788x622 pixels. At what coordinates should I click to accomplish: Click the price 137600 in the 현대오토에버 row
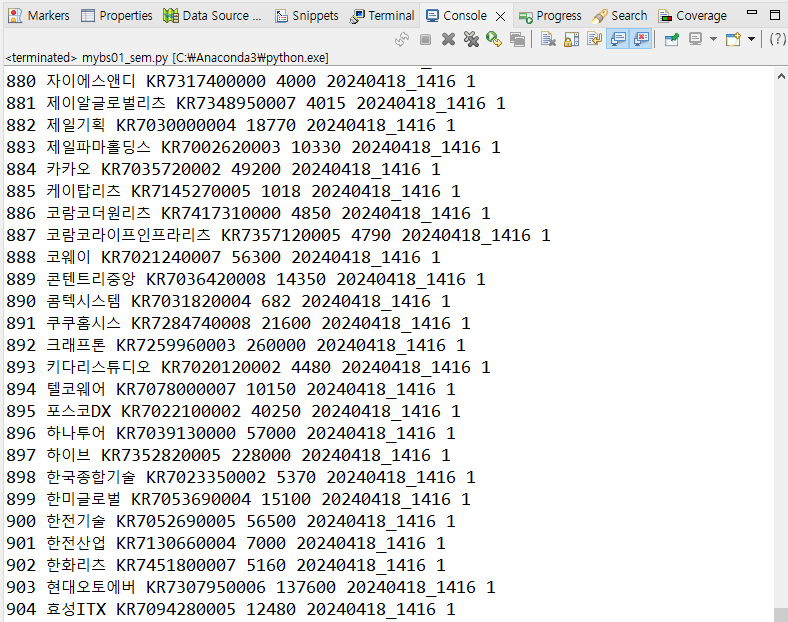(306, 587)
